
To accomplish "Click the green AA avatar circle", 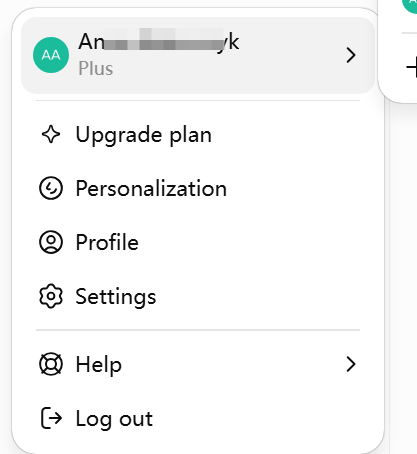I will coord(51,55).
